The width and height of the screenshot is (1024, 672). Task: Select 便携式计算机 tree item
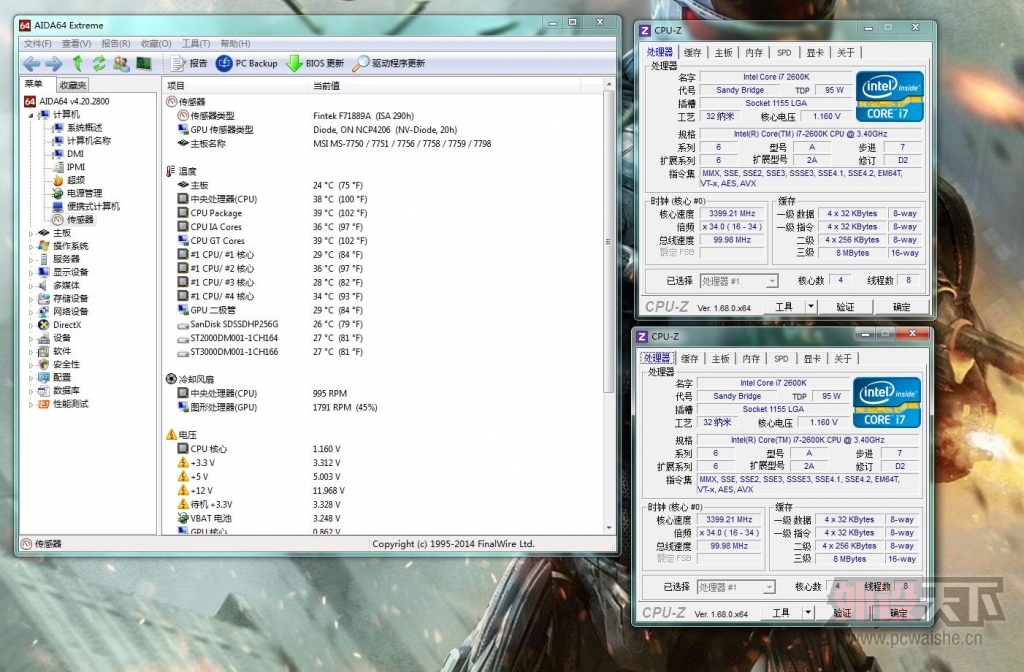tap(93, 206)
